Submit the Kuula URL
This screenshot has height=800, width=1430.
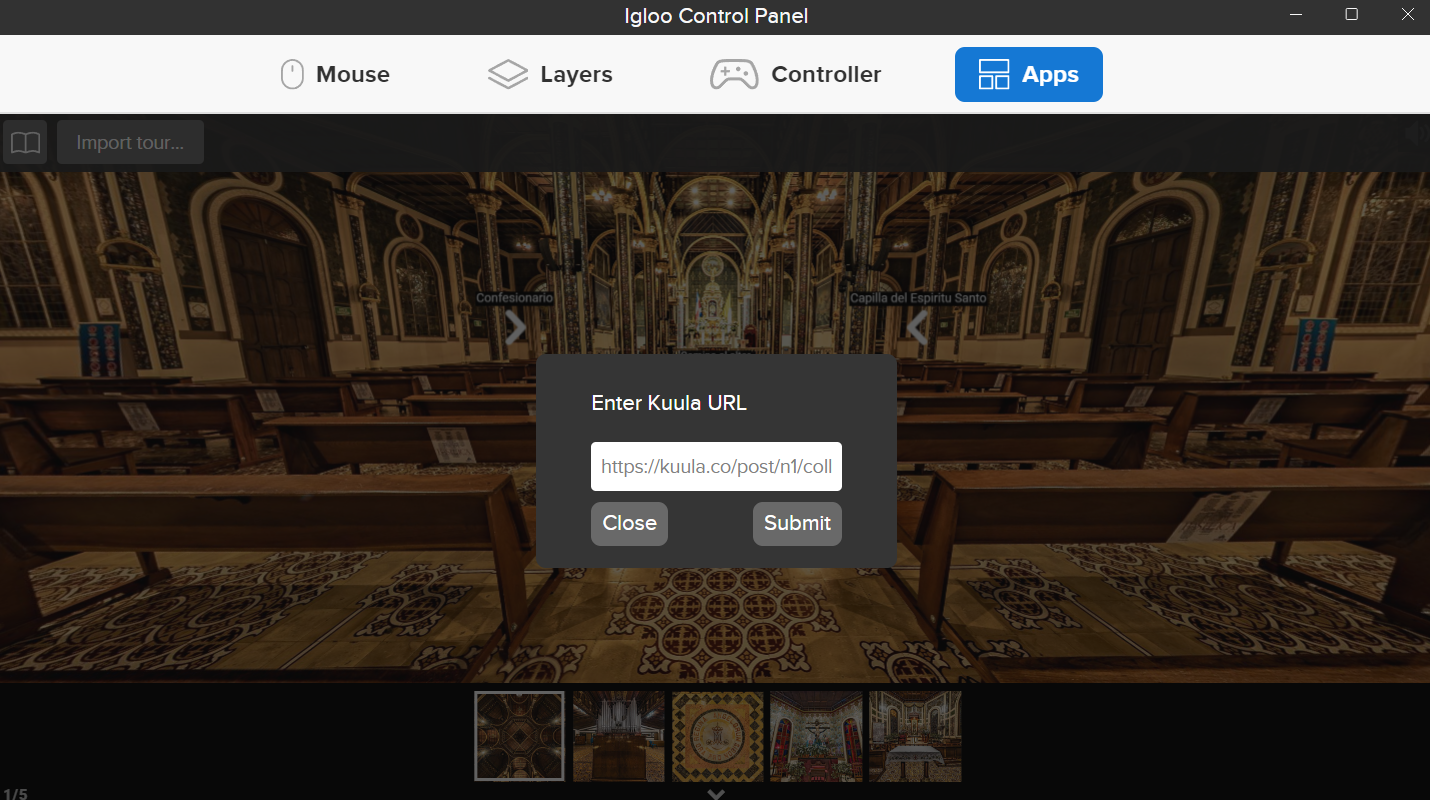point(797,523)
